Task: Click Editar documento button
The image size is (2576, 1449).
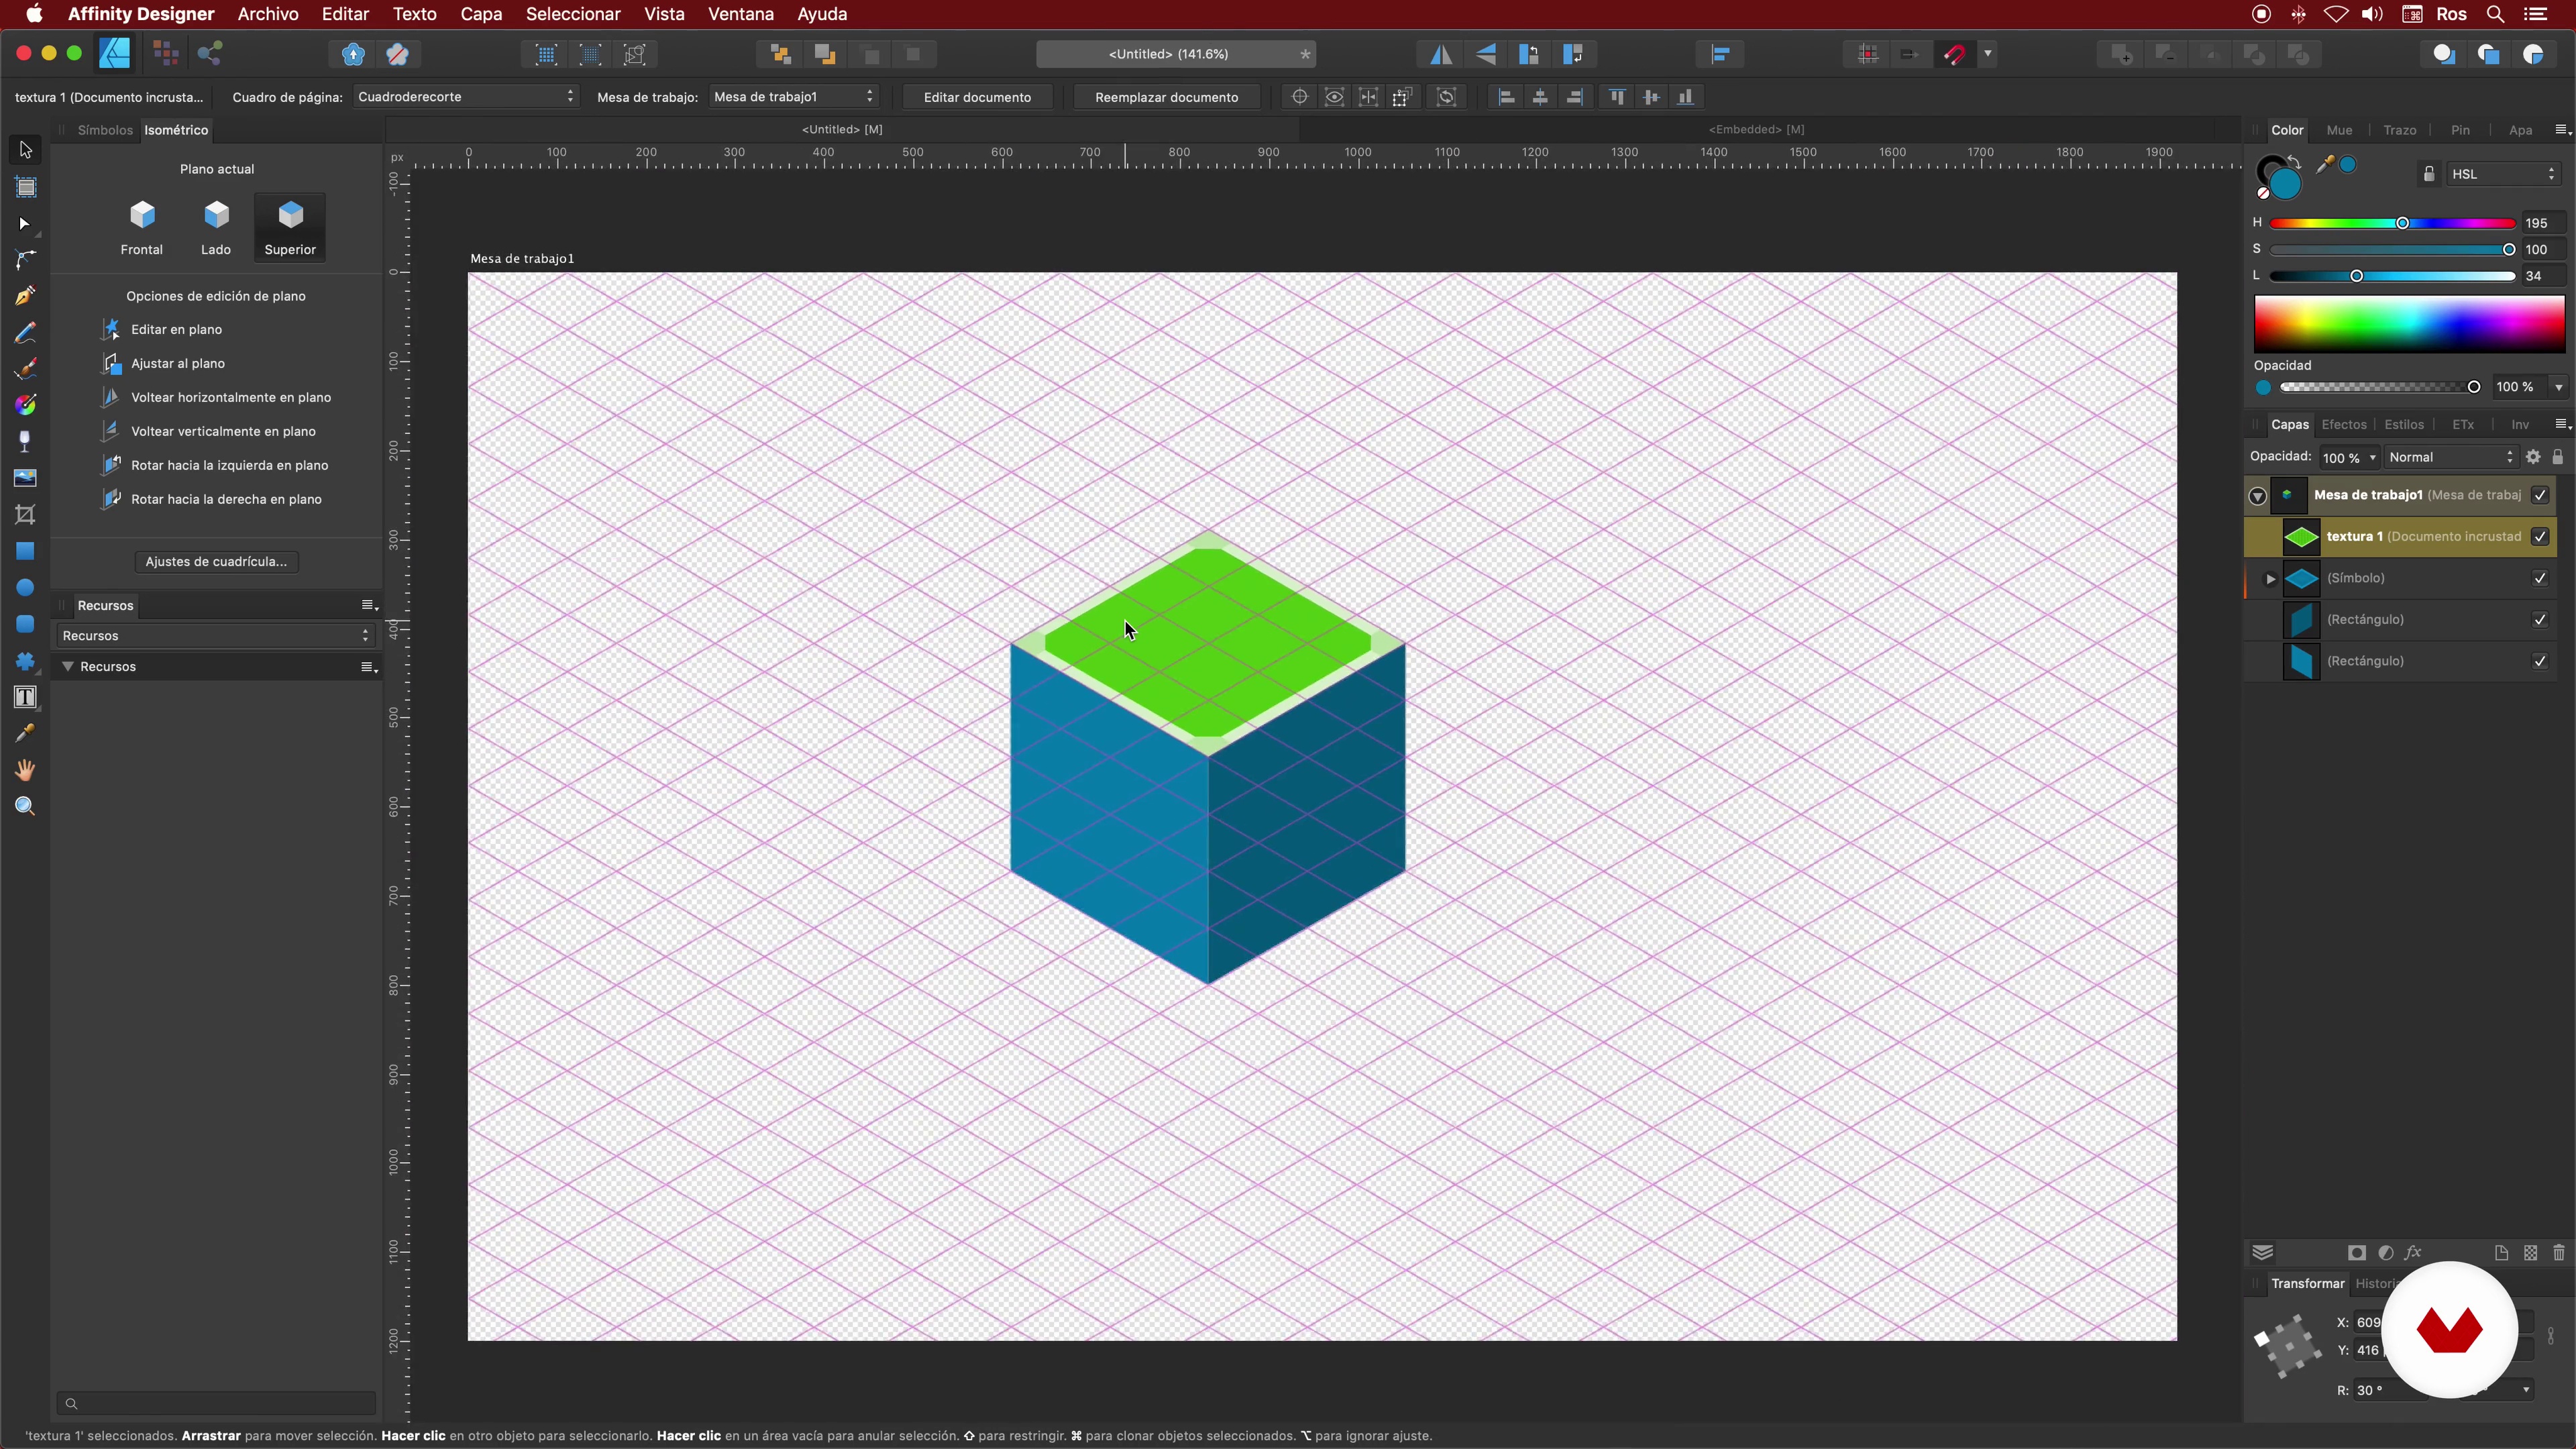Action: click(x=977, y=97)
